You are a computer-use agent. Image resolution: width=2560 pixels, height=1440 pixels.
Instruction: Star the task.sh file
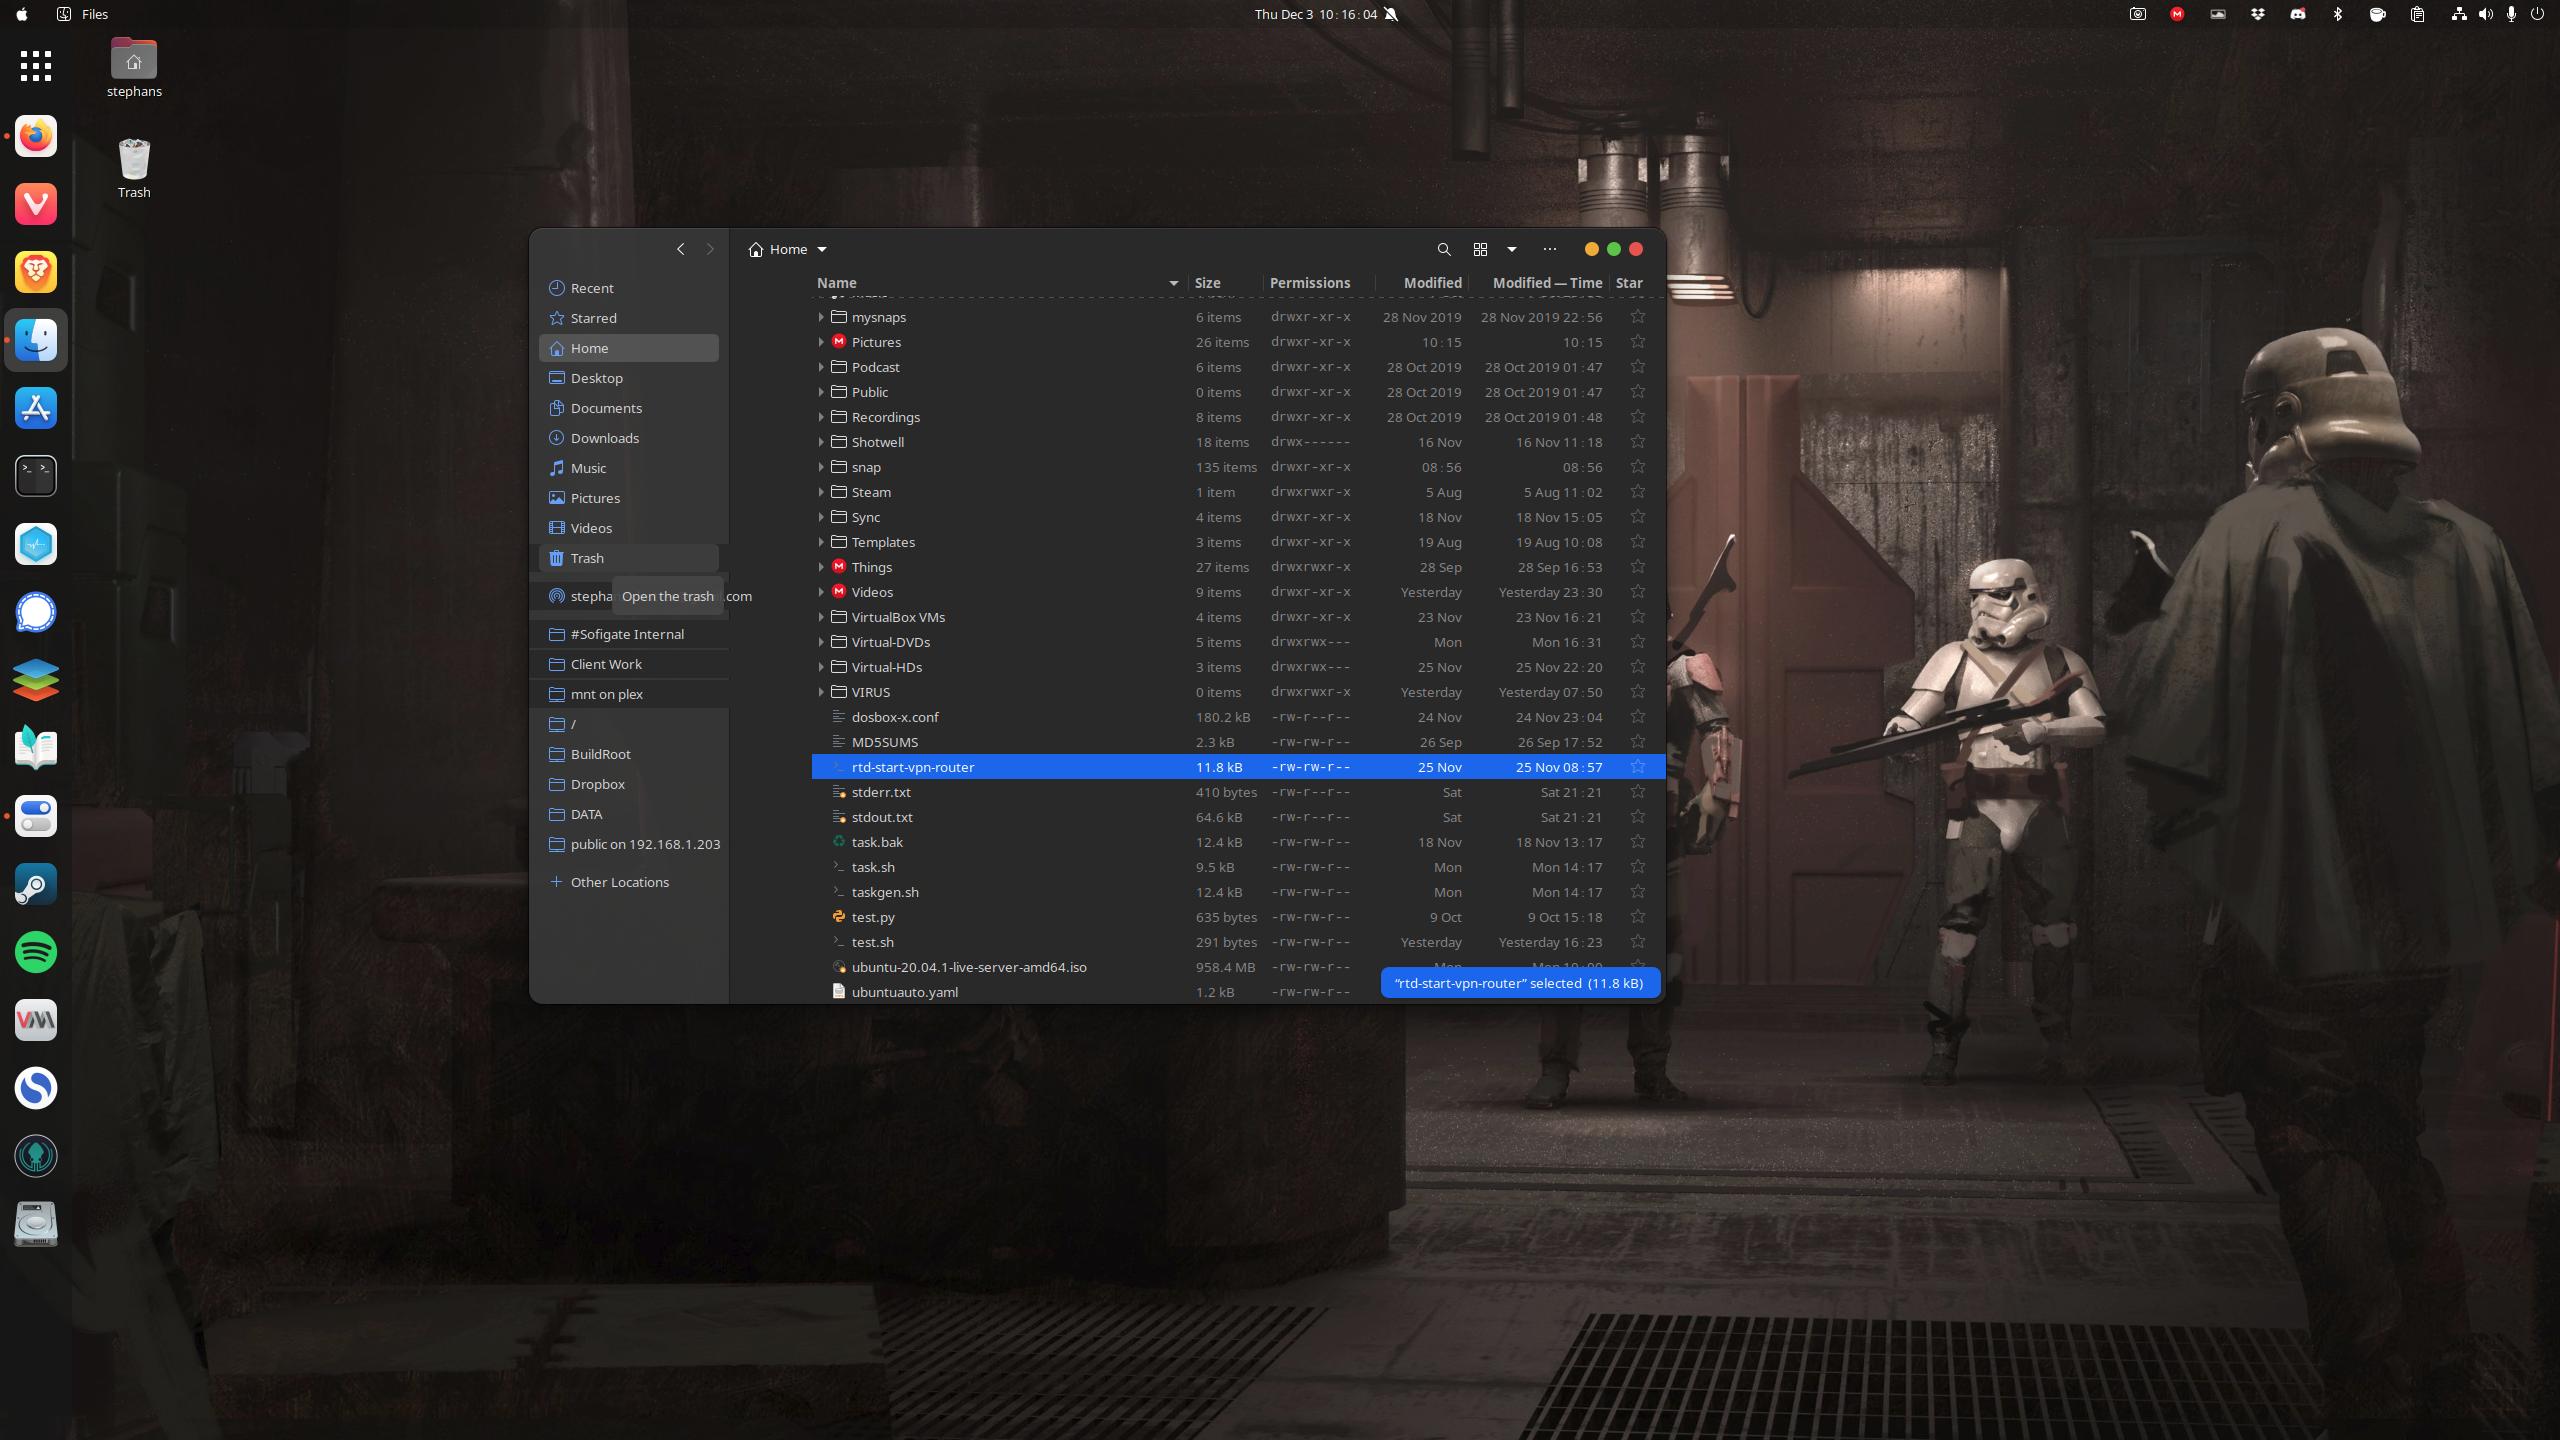coord(1637,867)
